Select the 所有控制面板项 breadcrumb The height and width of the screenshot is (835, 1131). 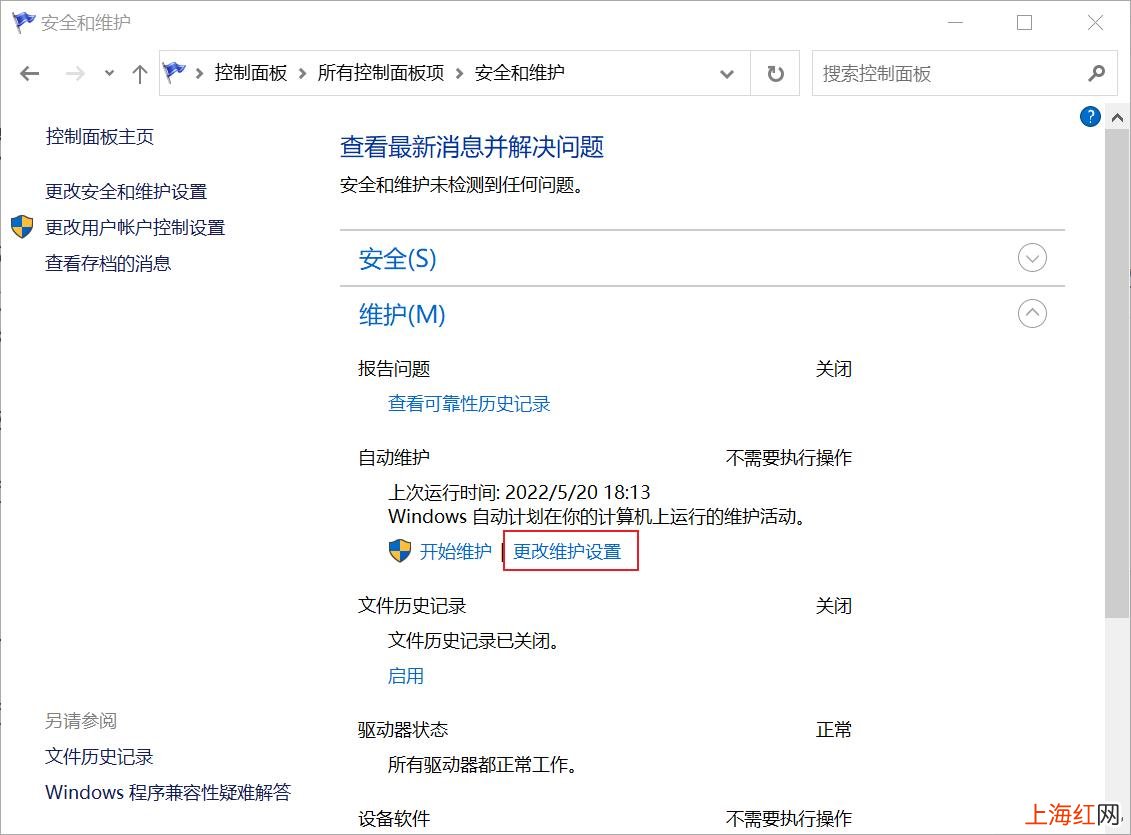(x=381, y=73)
